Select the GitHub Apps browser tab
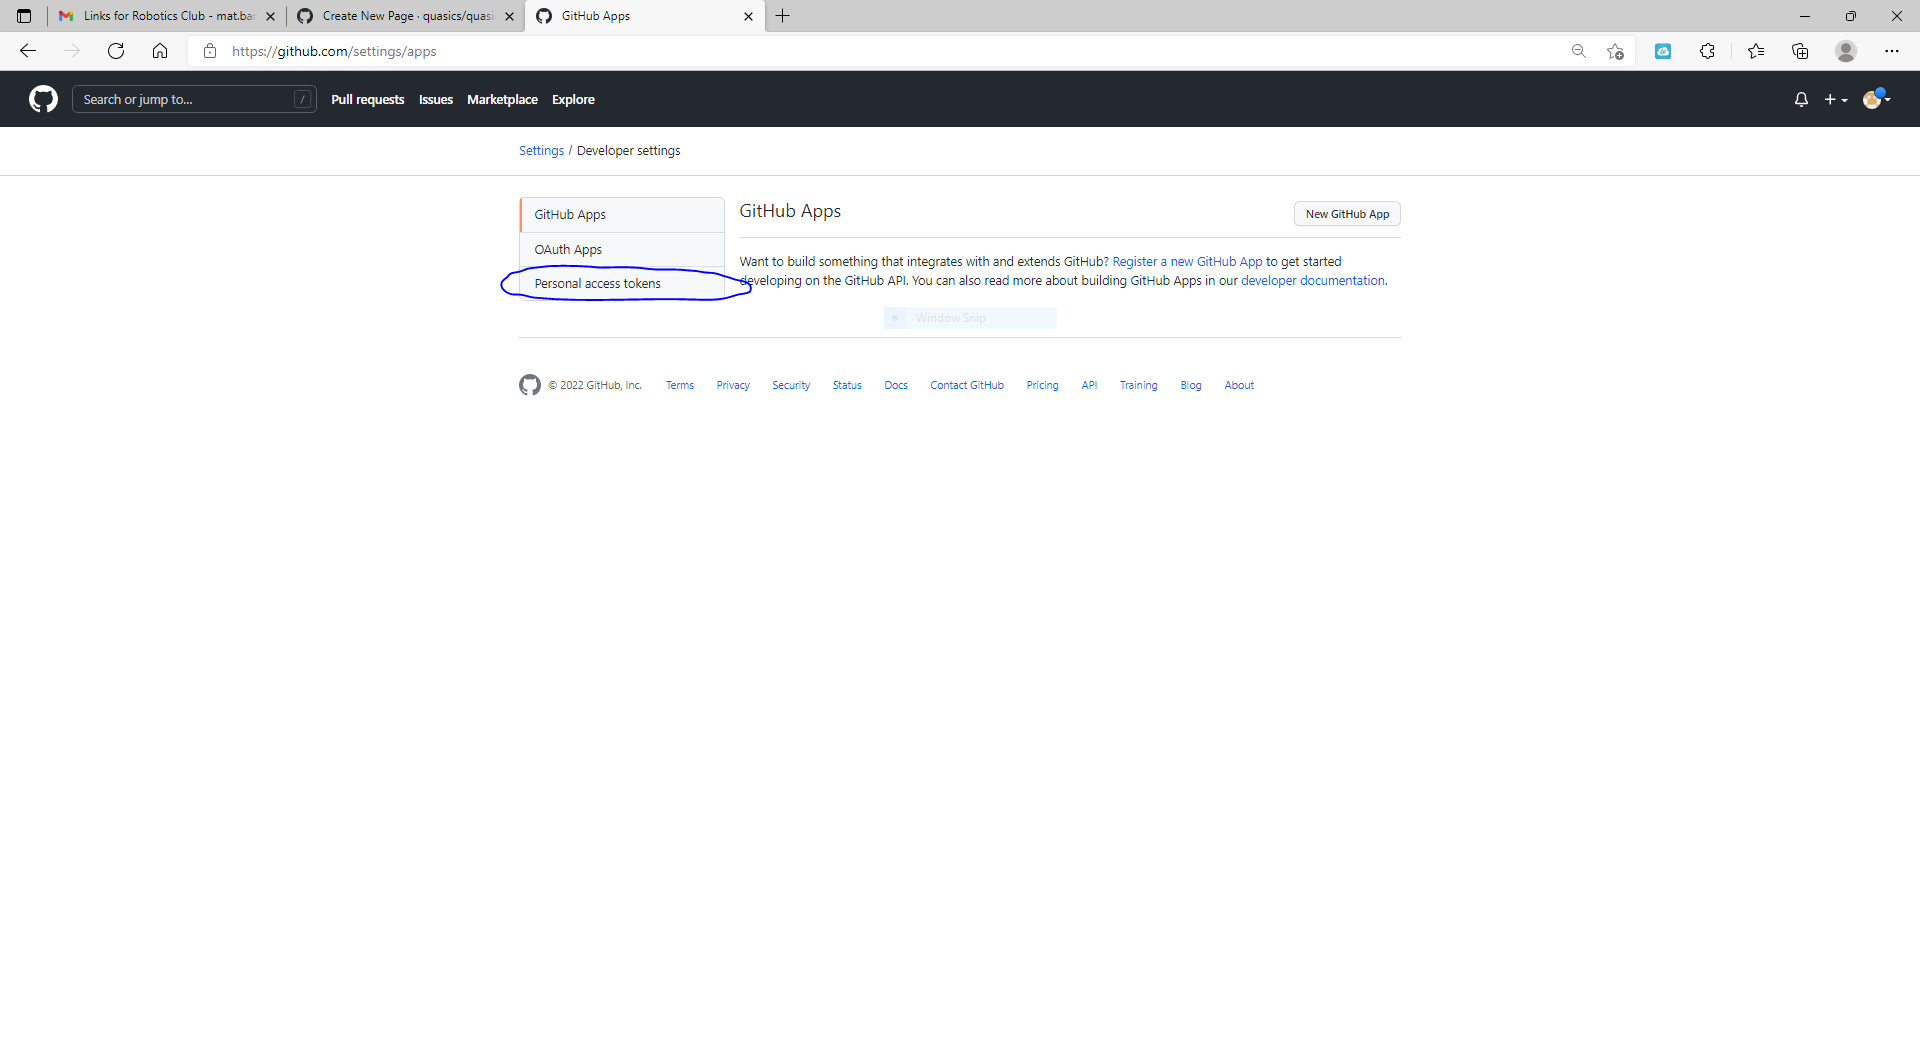The height and width of the screenshot is (1040, 1920). click(645, 16)
